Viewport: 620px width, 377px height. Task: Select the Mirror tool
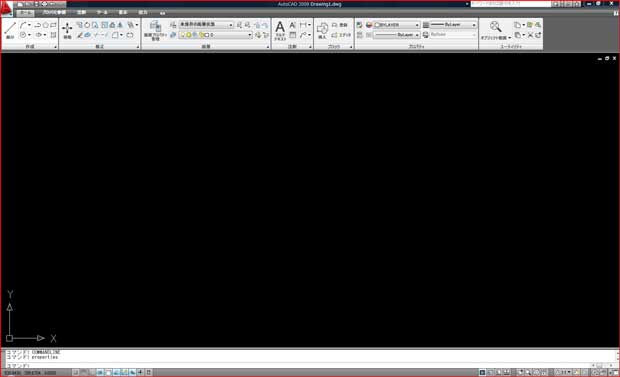coord(120,25)
